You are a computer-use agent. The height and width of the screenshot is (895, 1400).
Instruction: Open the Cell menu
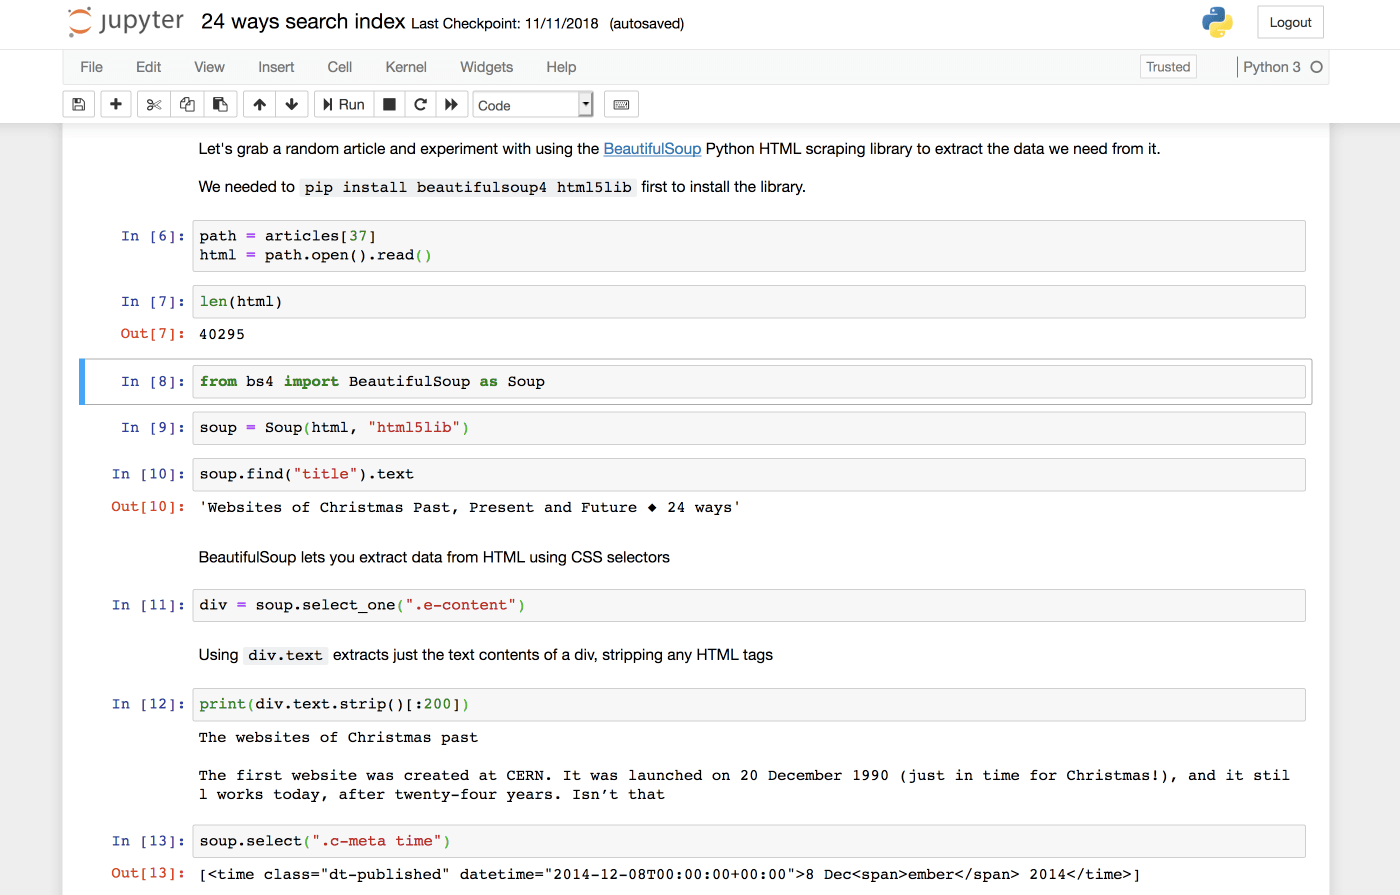(340, 67)
